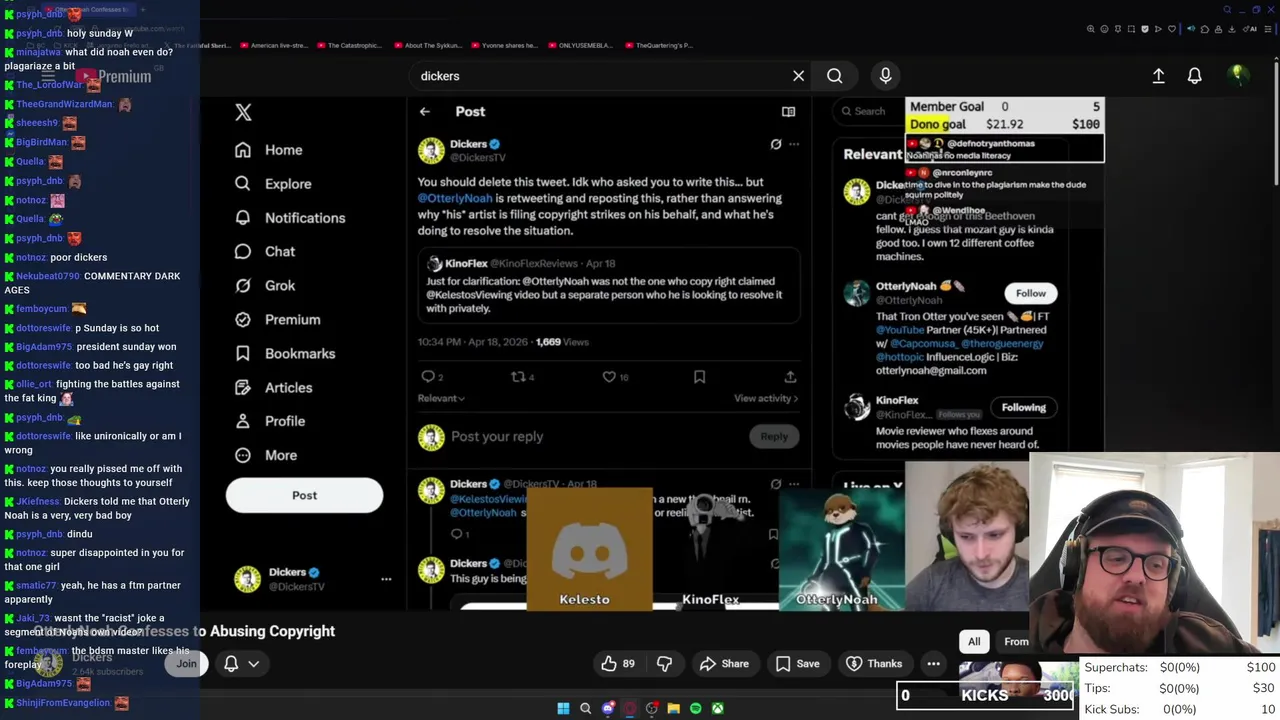This screenshot has width=1280, height=720.
Task: Repost the Dickers tweet
Action: point(518,377)
